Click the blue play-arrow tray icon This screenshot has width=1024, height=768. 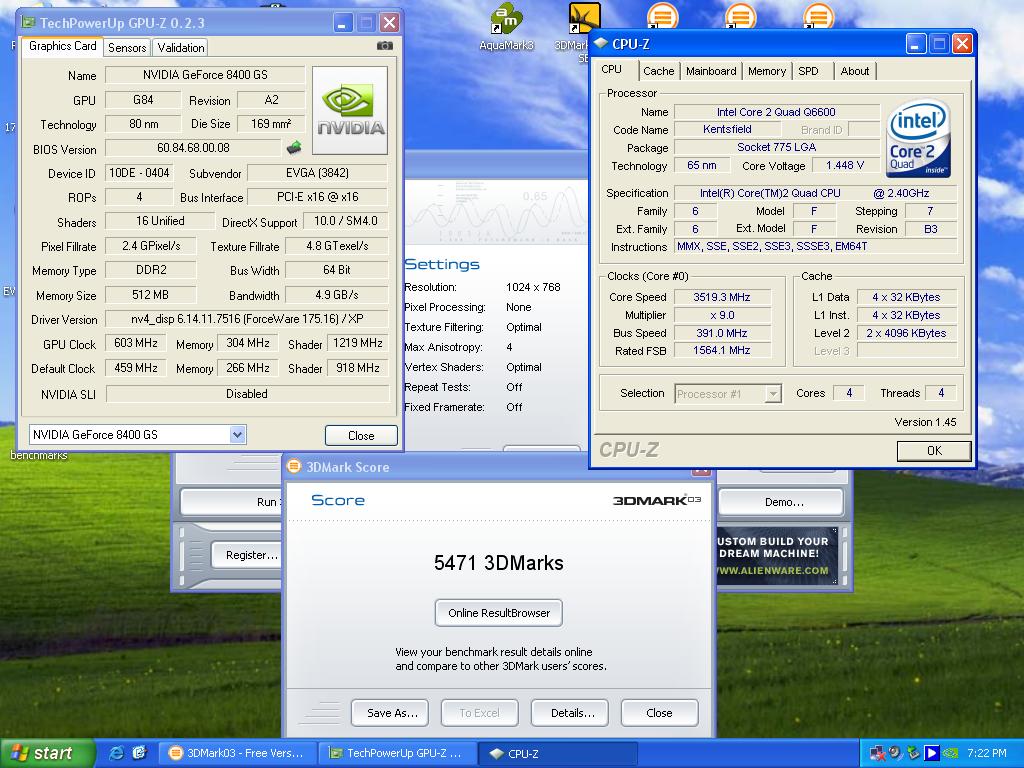932,753
